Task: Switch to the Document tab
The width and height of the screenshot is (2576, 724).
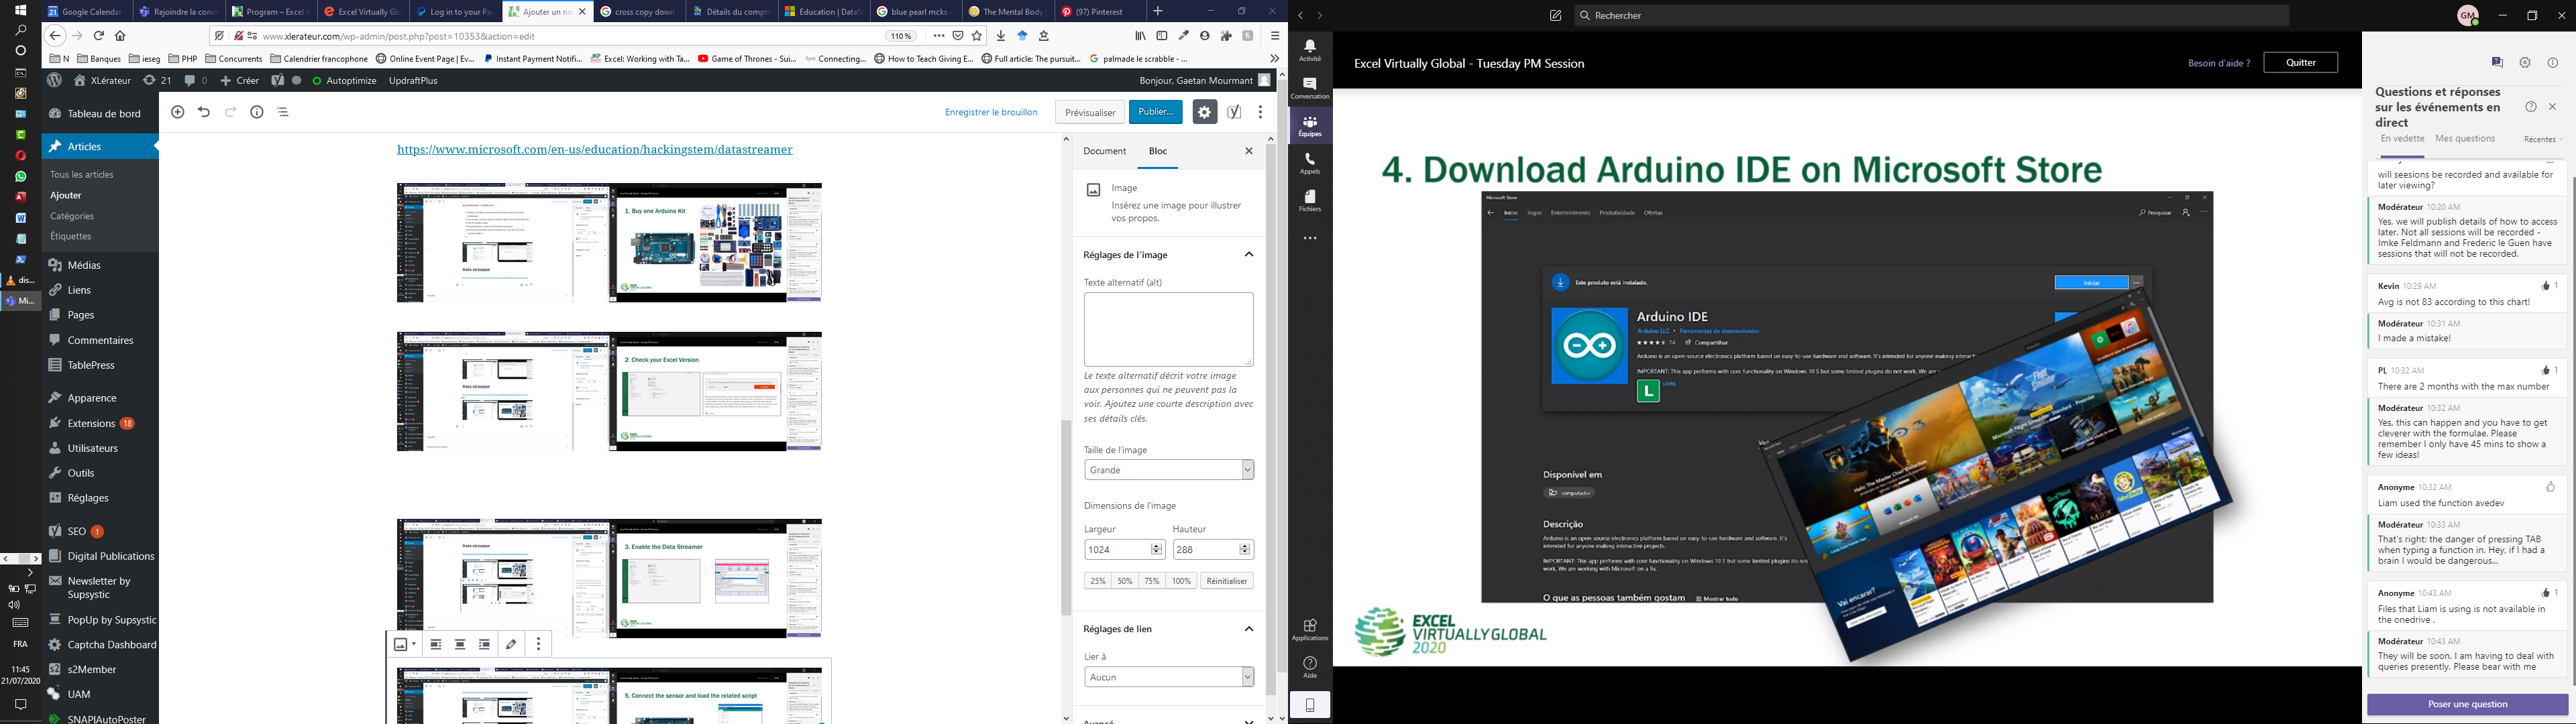Action: tap(1105, 151)
